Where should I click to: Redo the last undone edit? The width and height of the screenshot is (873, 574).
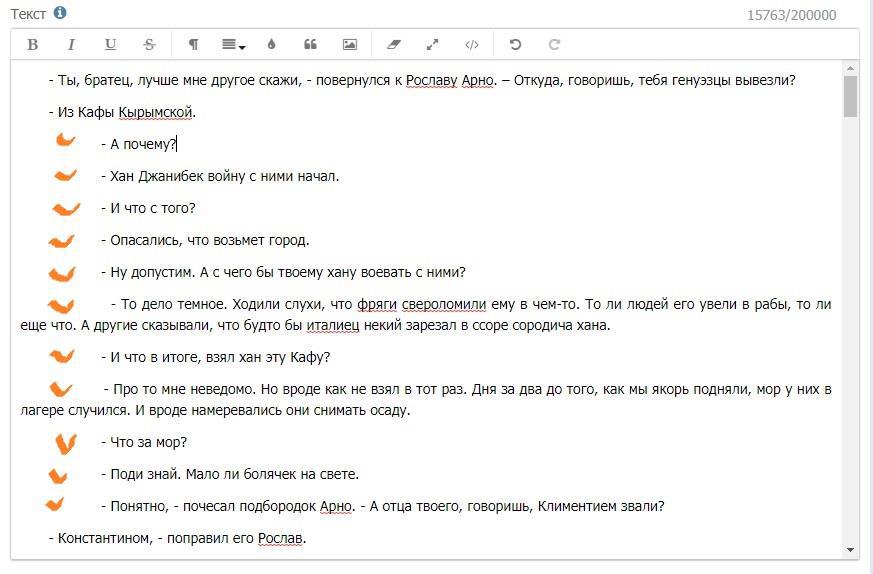click(x=554, y=44)
